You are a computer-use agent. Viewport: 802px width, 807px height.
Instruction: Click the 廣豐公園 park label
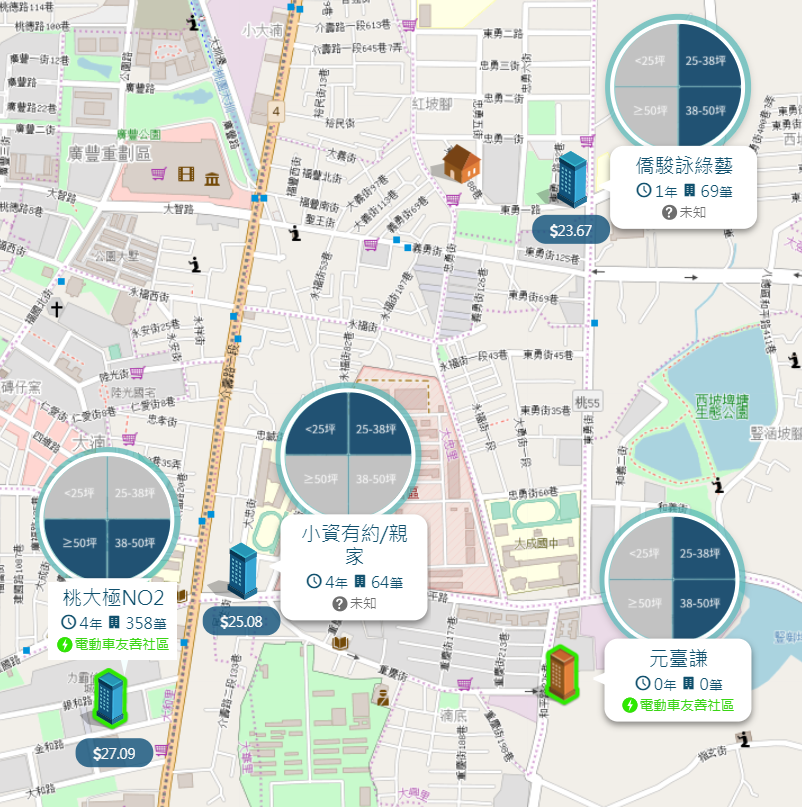tap(138, 135)
